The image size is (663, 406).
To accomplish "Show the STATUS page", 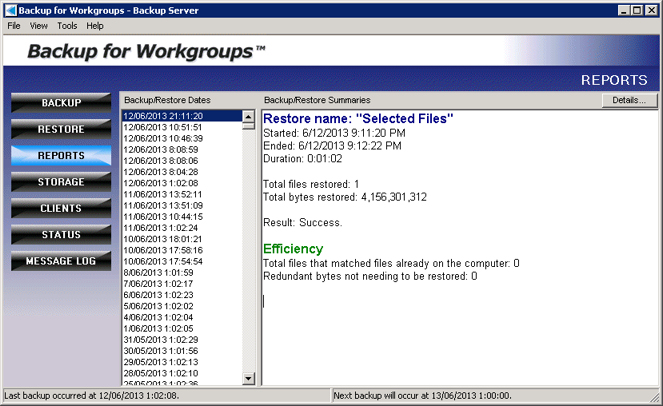I will click(x=61, y=235).
